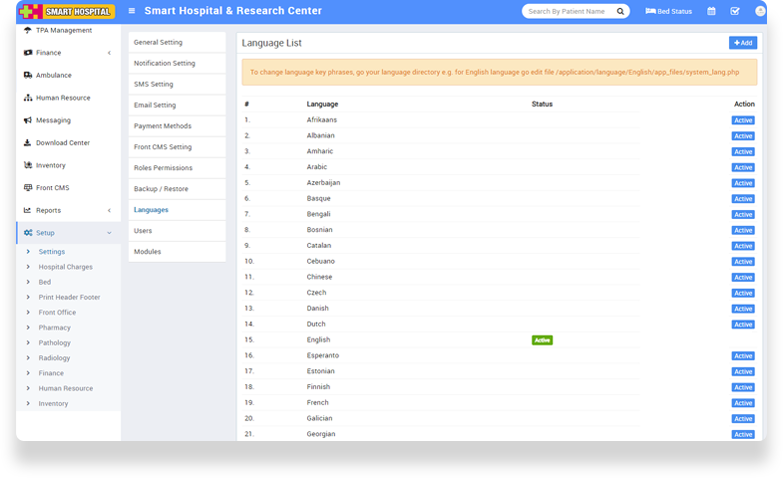The image size is (783, 478).
Task: Activate the Afrikaans language
Action: pyautogui.click(x=742, y=120)
